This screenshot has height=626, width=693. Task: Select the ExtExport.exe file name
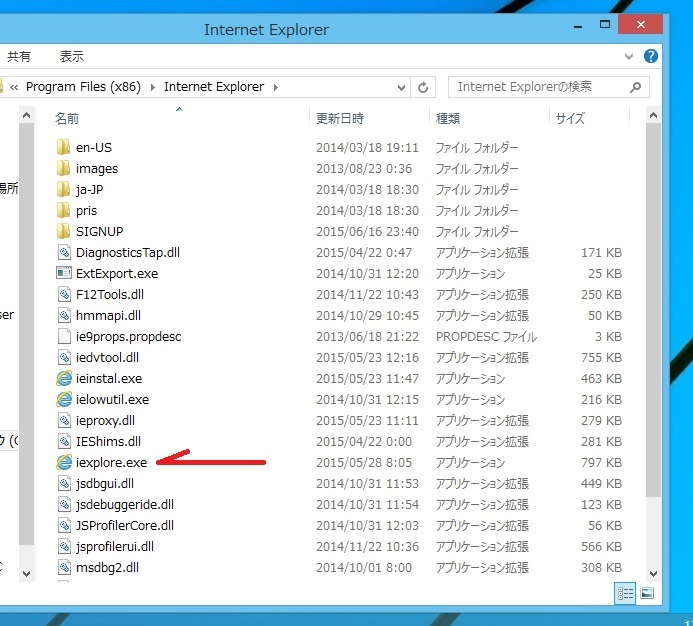pyautogui.click(x=117, y=273)
